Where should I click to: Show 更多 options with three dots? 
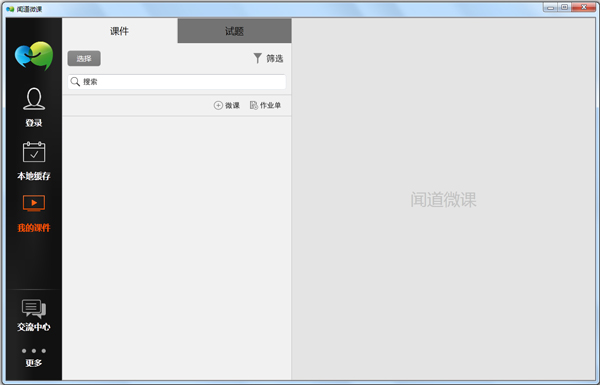(x=34, y=357)
